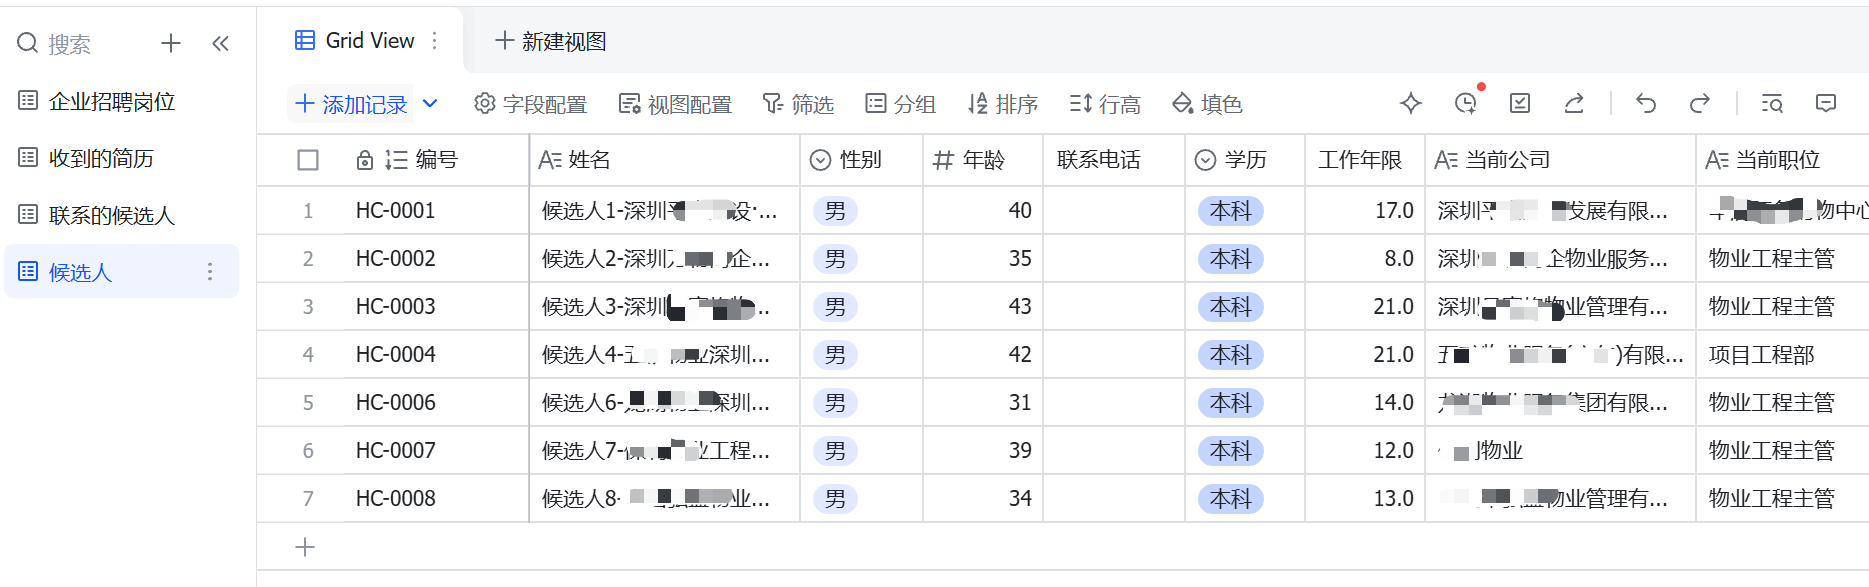Expand the dropdown arrow next to 添加记录

tap(430, 103)
